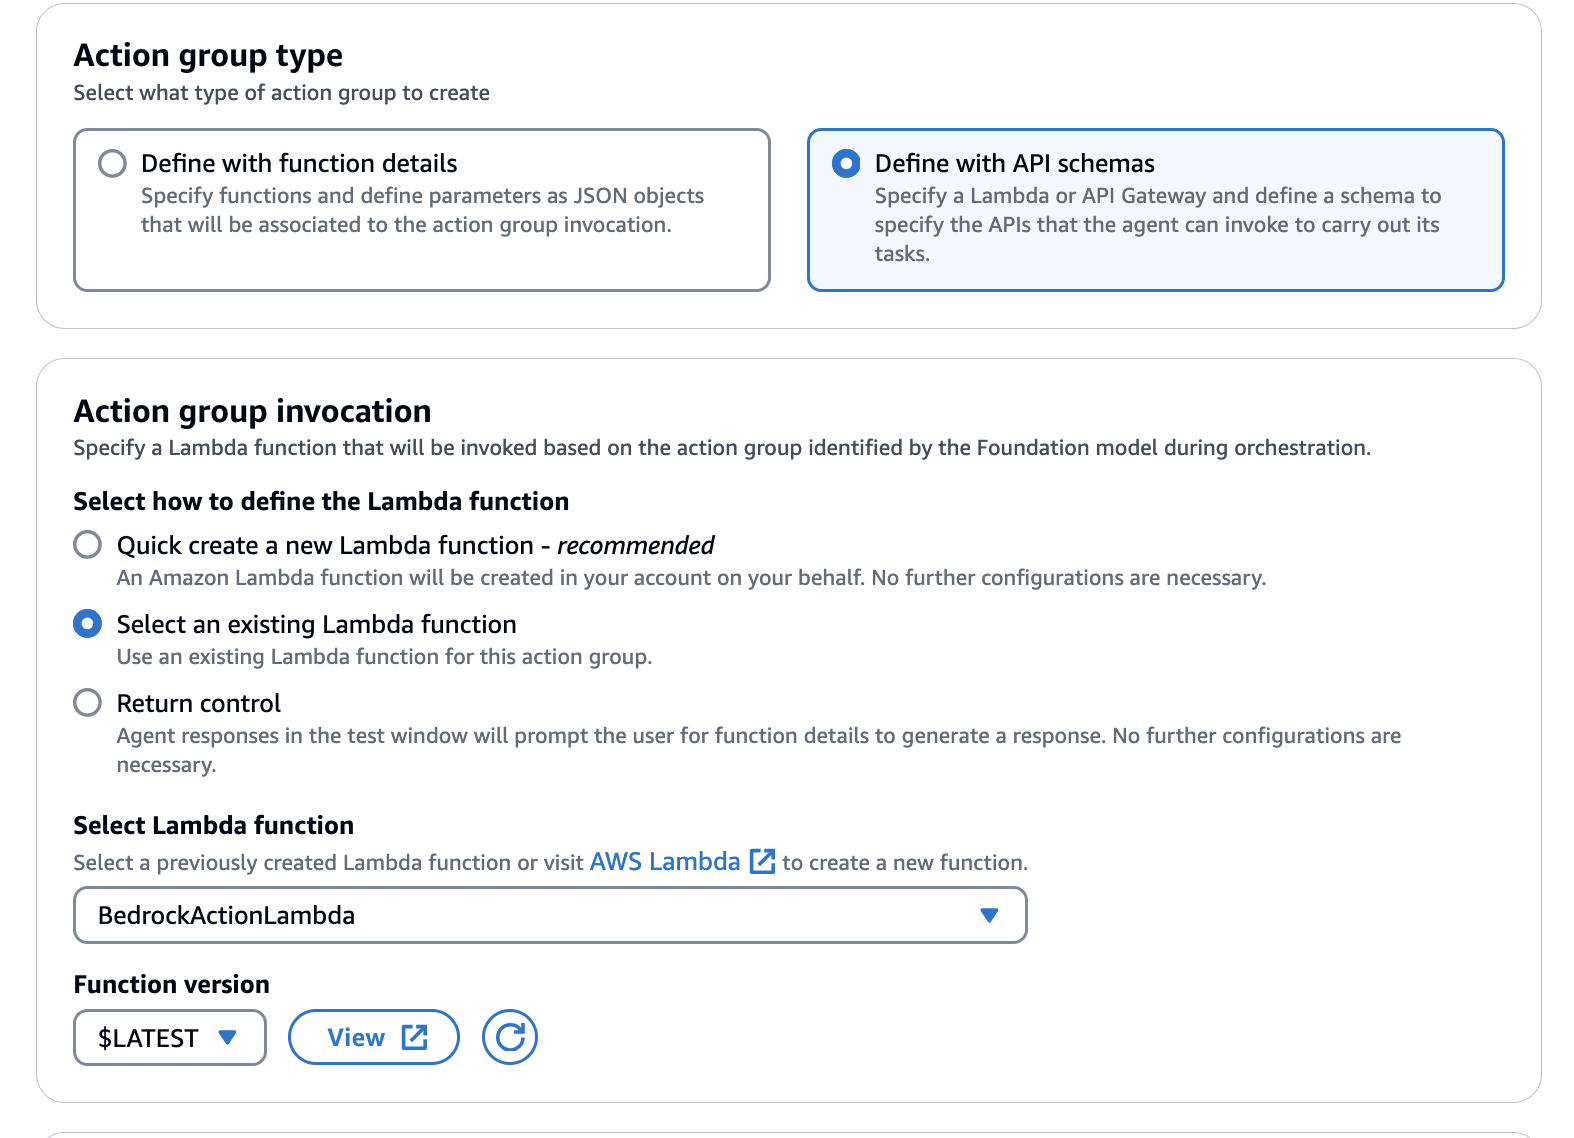Select the Define with API schemas radio button
This screenshot has height=1138, width=1574.
(846, 163)
